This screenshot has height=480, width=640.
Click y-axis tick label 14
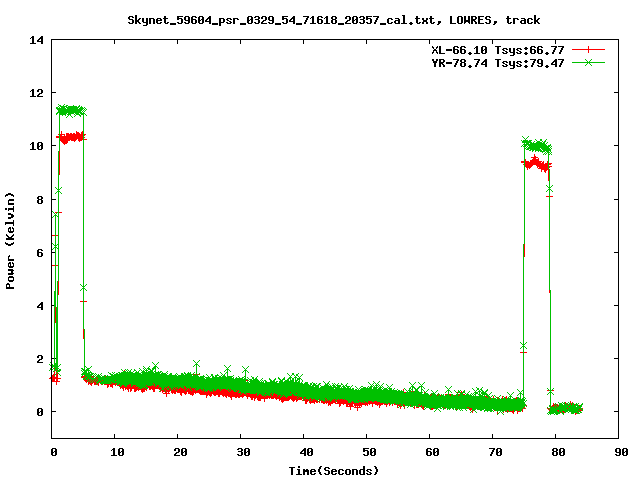tap(37, 40)
